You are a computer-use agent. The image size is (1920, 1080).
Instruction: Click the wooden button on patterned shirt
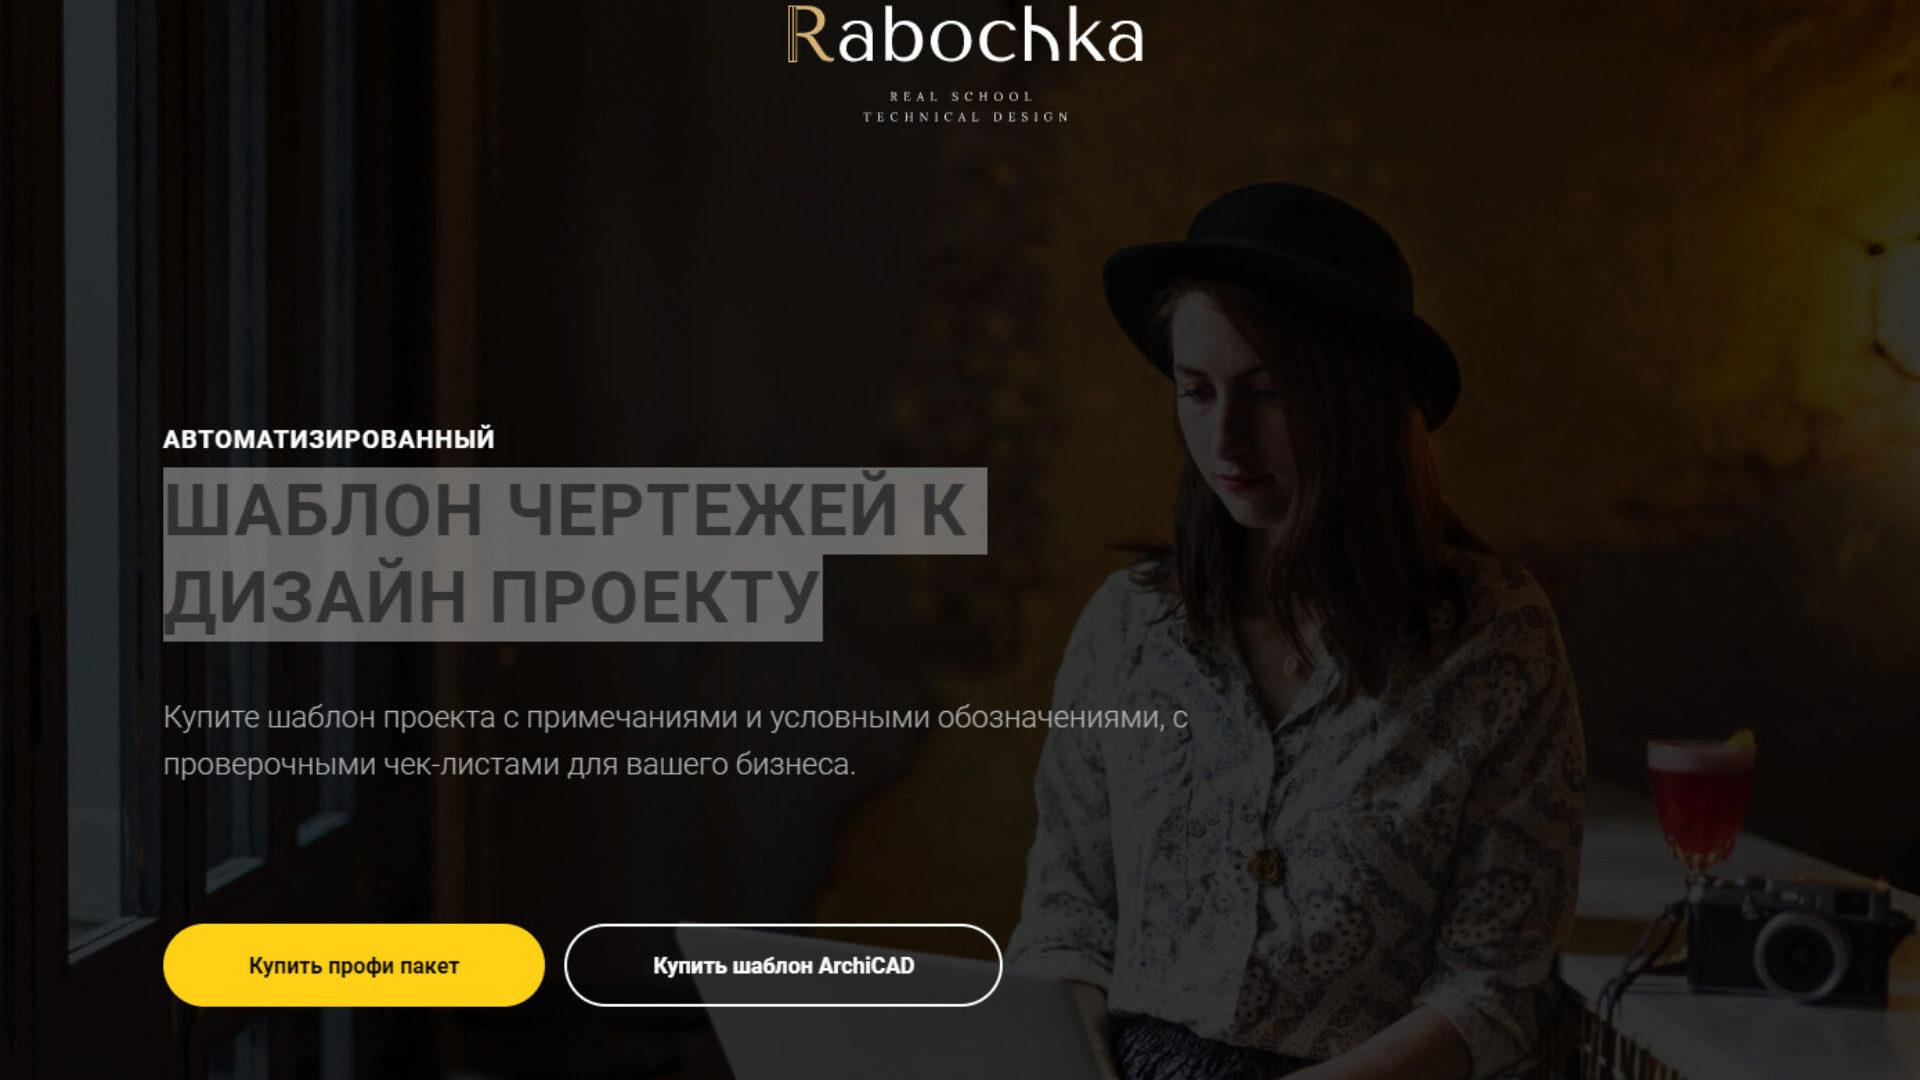click(x=1266, y=866)
